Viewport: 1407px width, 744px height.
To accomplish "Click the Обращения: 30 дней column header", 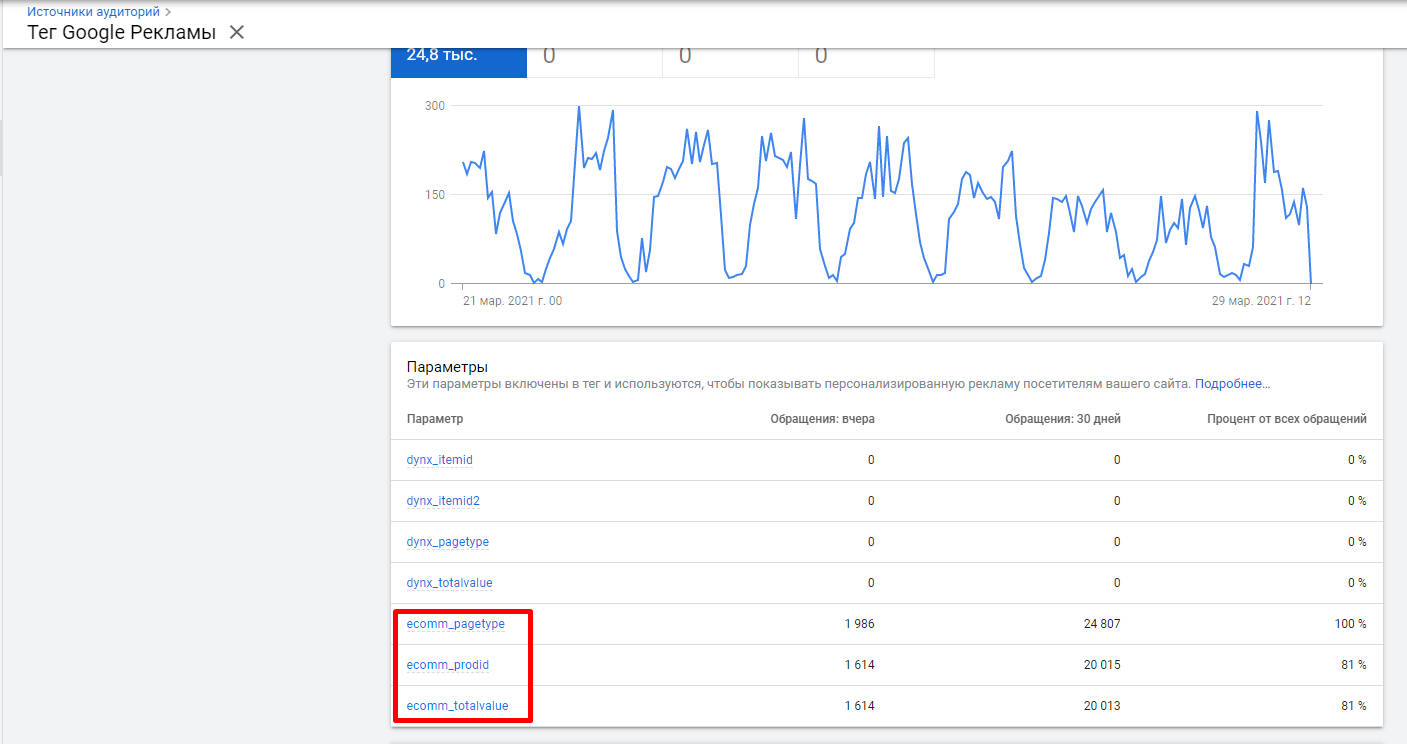I will [1062, 419].
